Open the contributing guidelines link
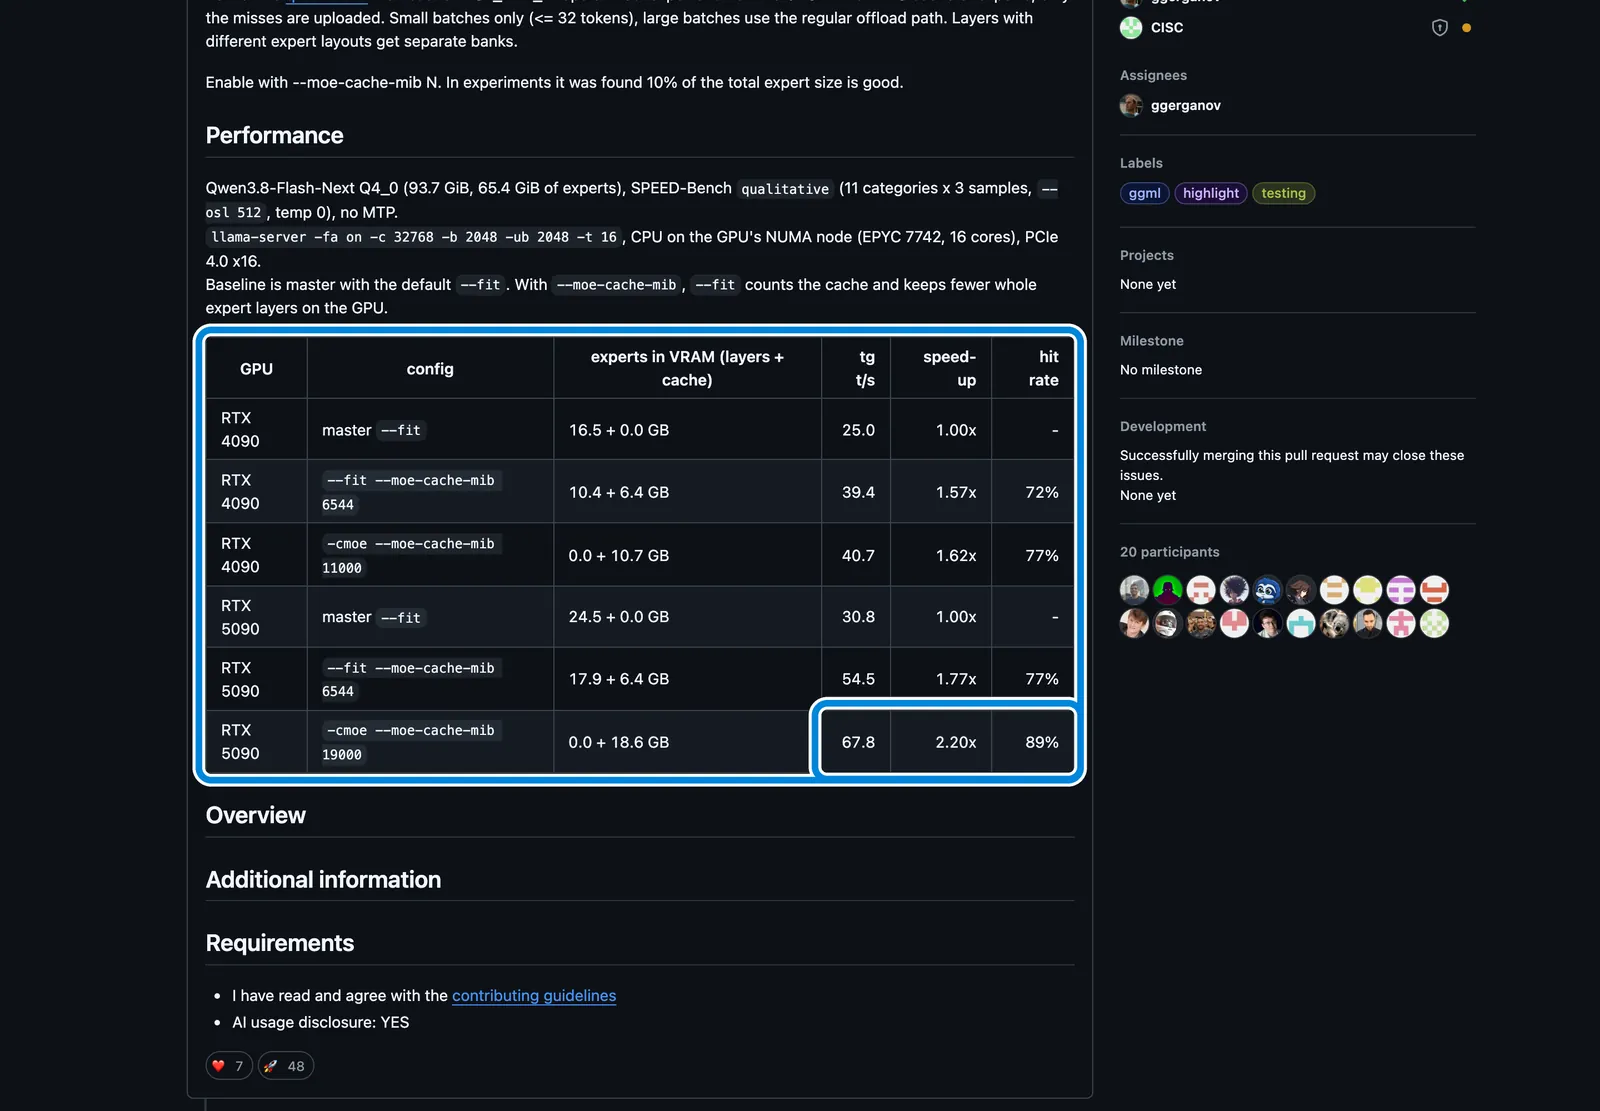 point(534,996)
